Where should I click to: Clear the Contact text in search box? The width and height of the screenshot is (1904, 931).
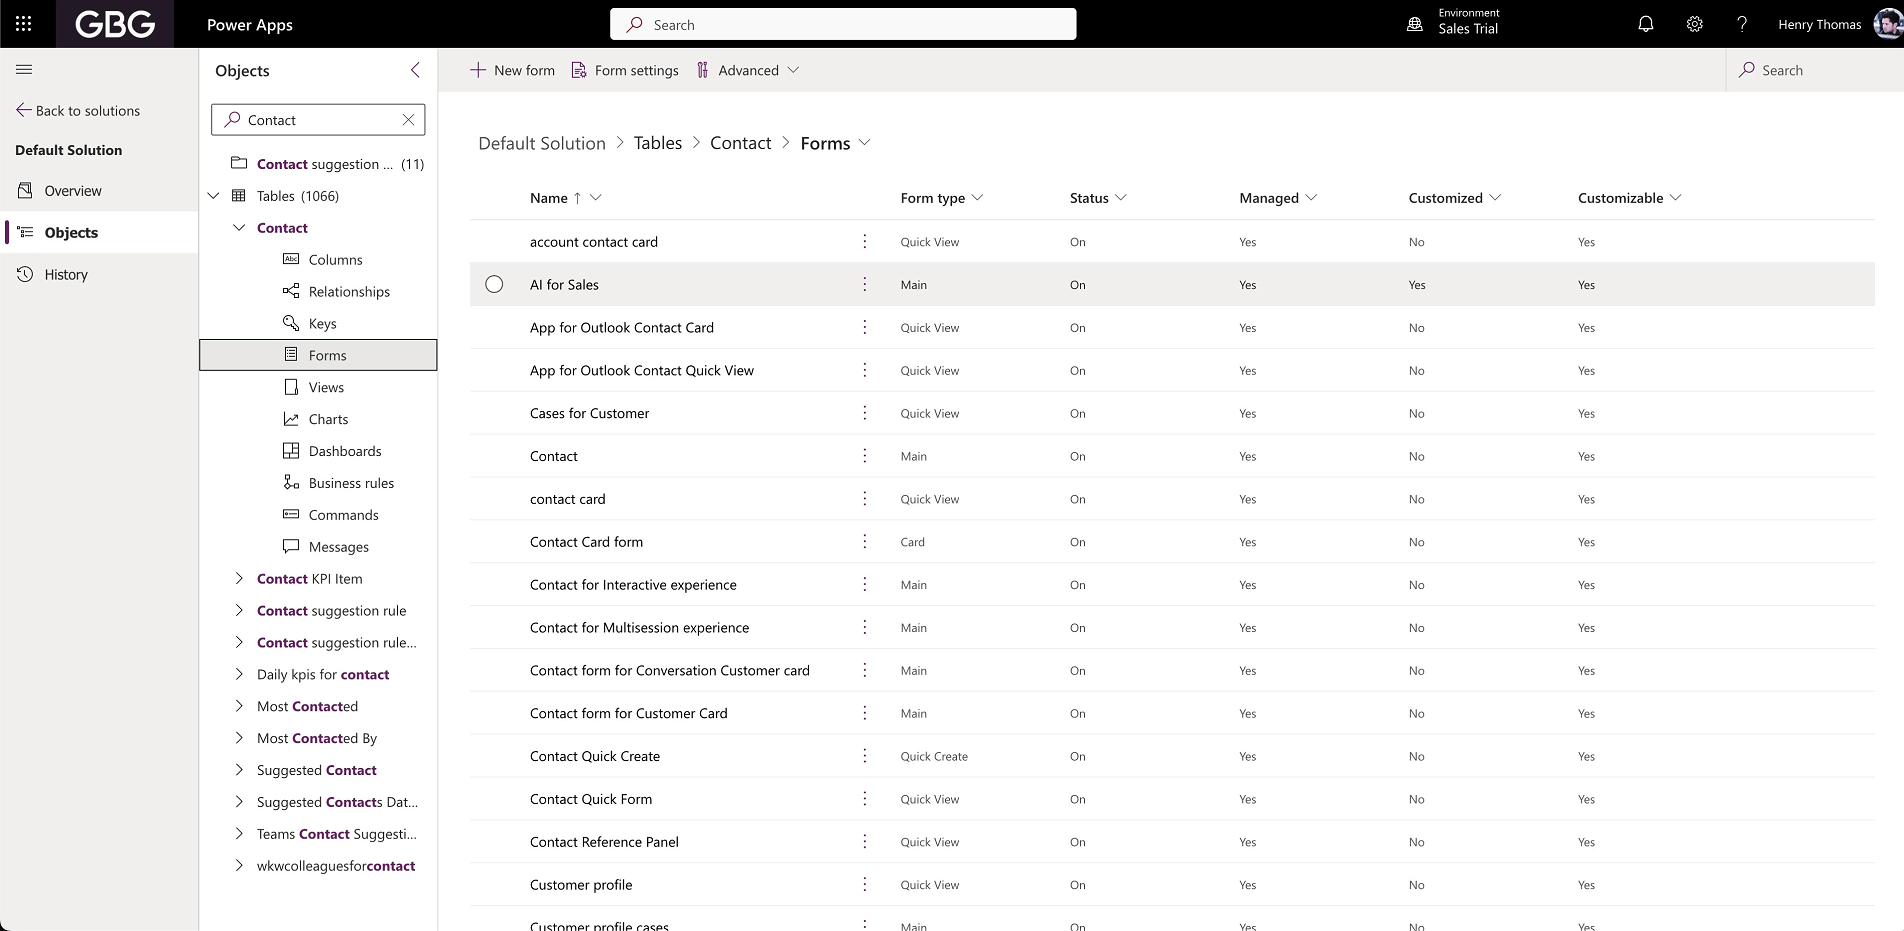[408, 119]
